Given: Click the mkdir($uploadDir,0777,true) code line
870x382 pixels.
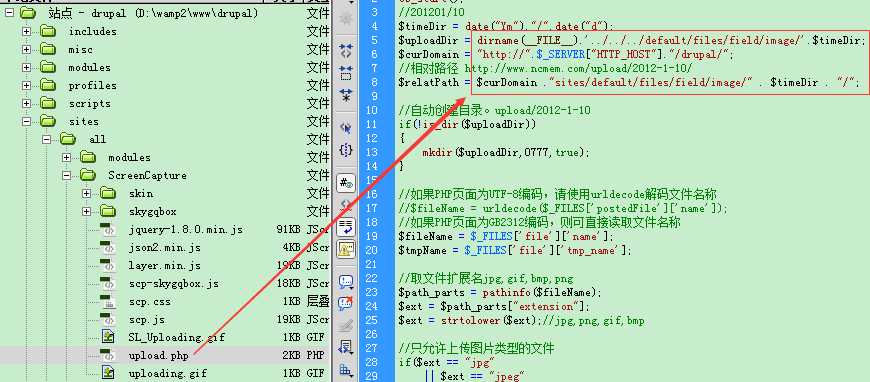Looking at the screenshot, I should 505,152.
